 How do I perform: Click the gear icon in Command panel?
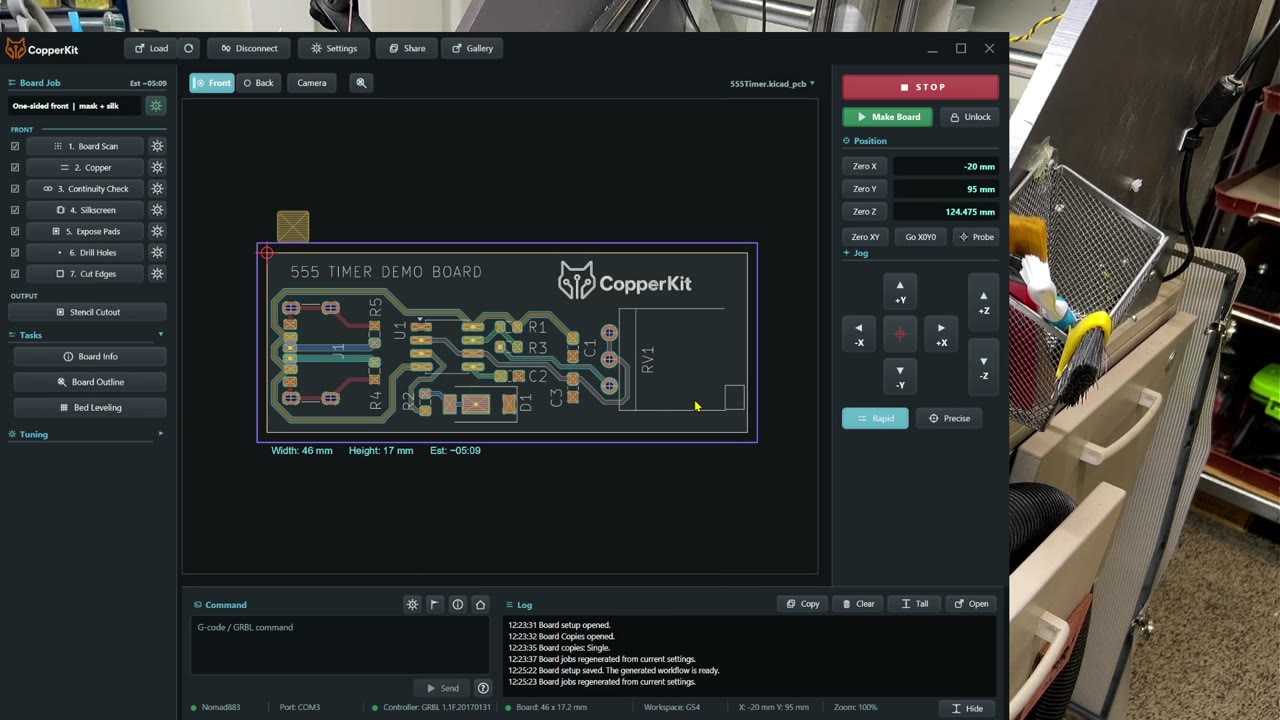pos(412,604)
